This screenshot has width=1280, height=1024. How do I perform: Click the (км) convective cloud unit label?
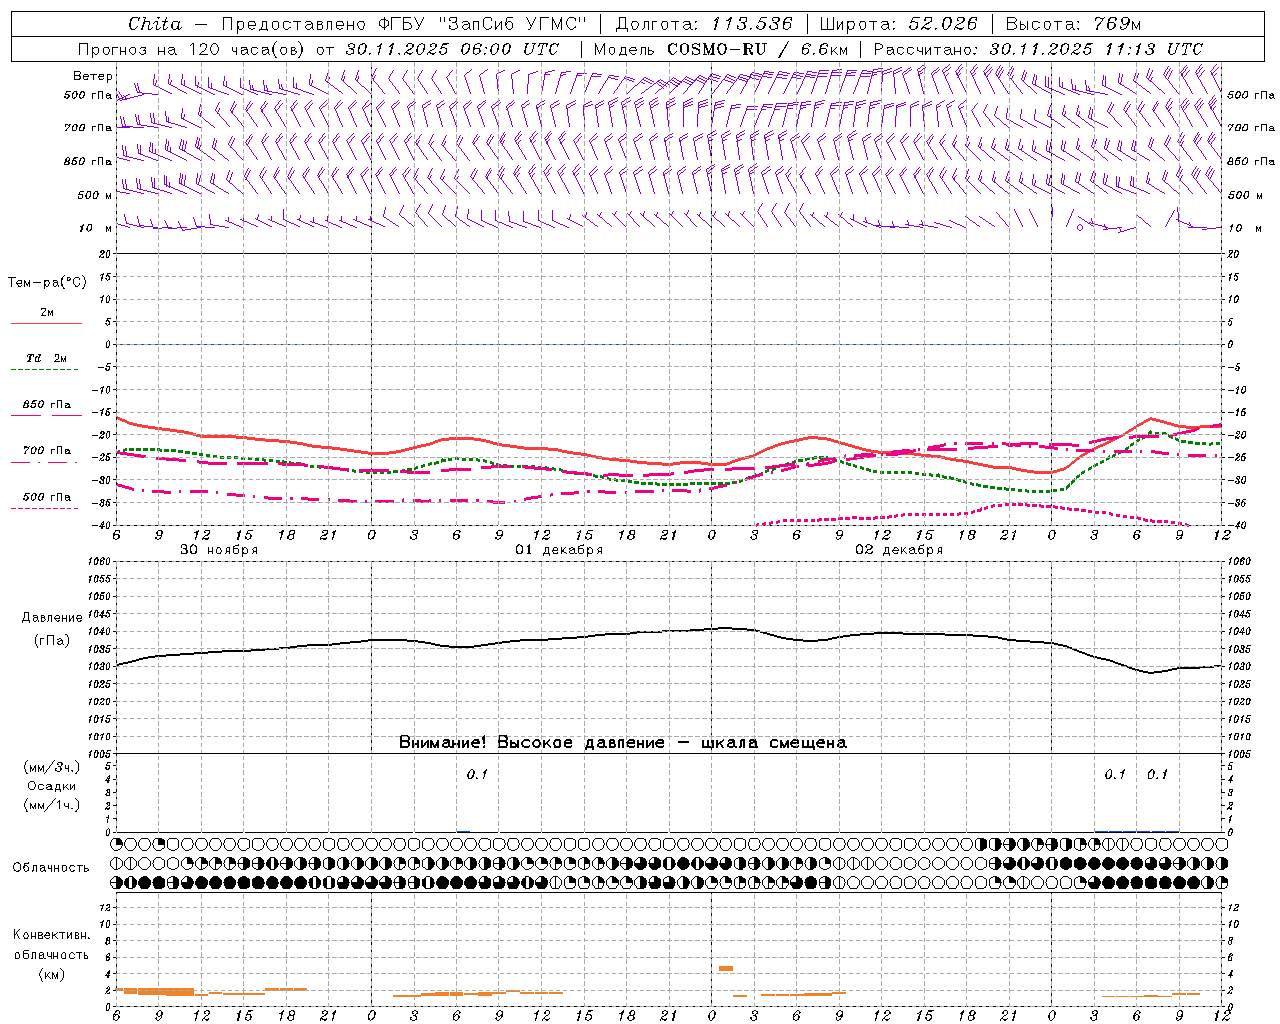(x=51, y=974)
